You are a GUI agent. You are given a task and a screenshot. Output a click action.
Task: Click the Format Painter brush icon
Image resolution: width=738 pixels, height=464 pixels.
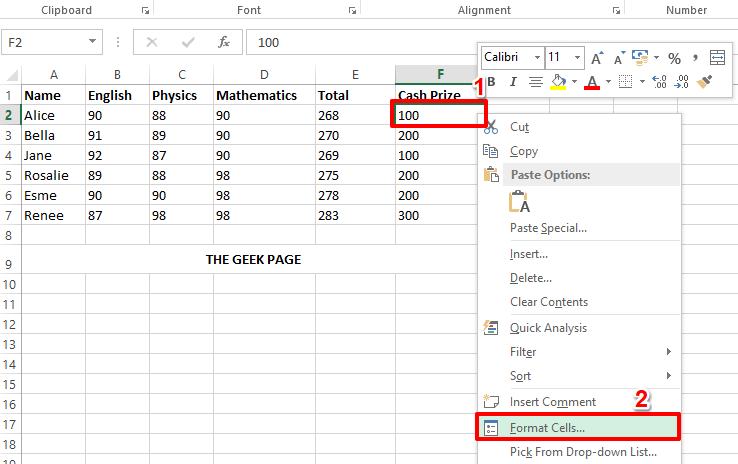[x=705, y=82]
